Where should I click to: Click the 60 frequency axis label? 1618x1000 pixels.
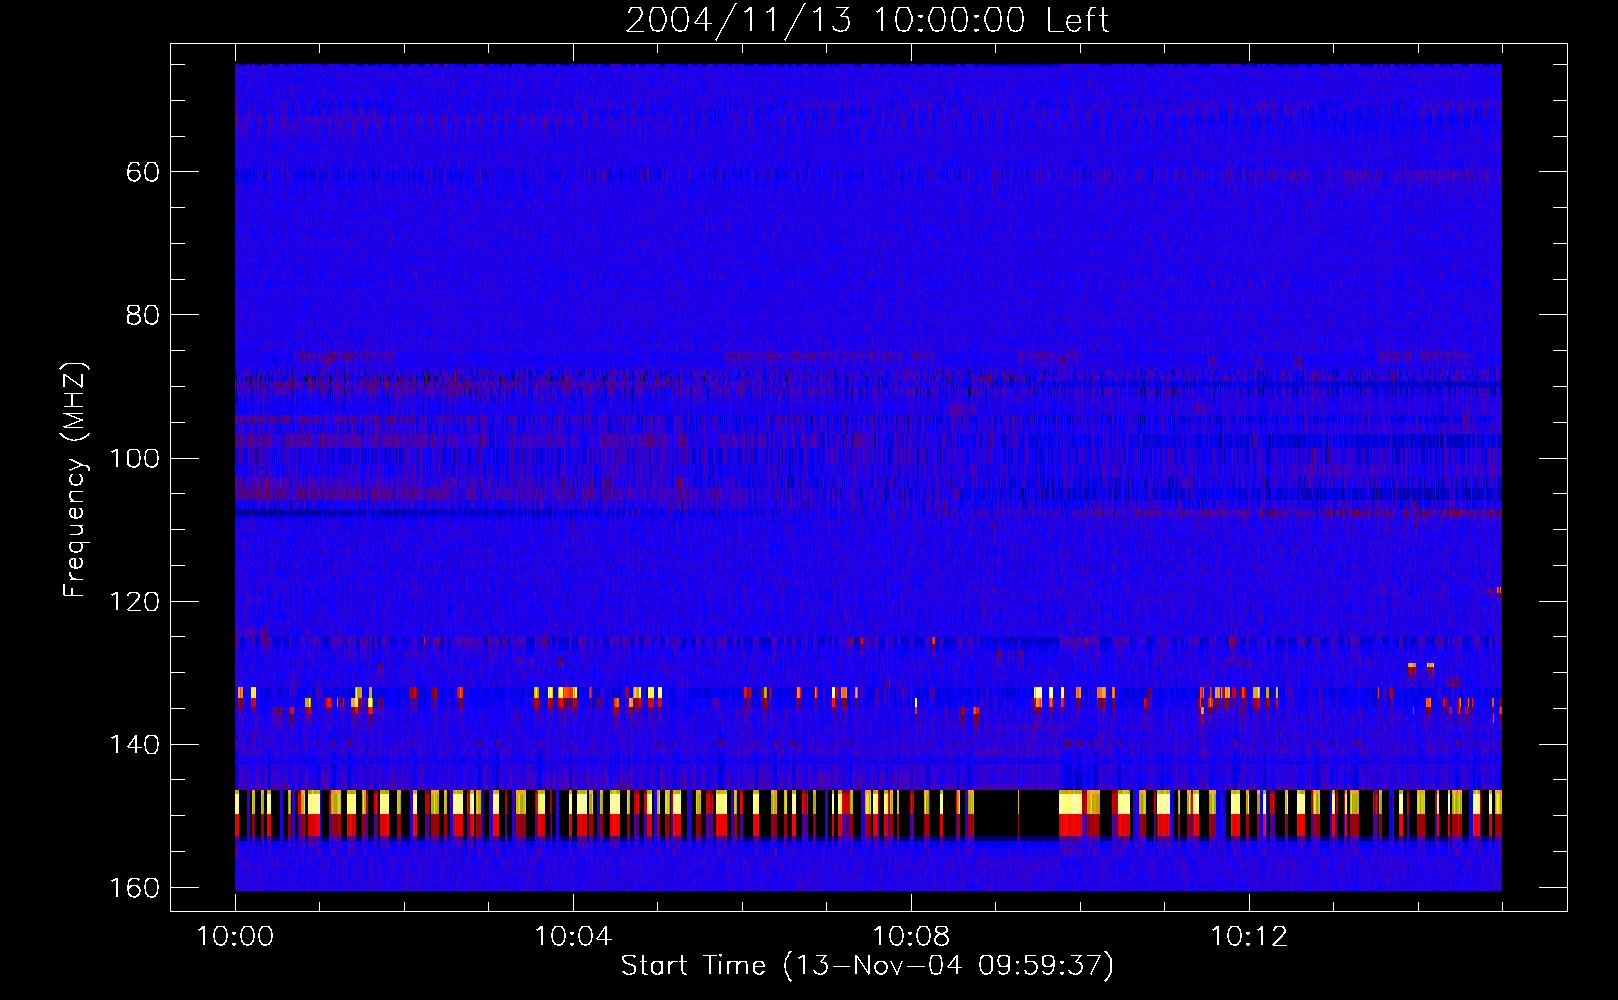(143, 172)
